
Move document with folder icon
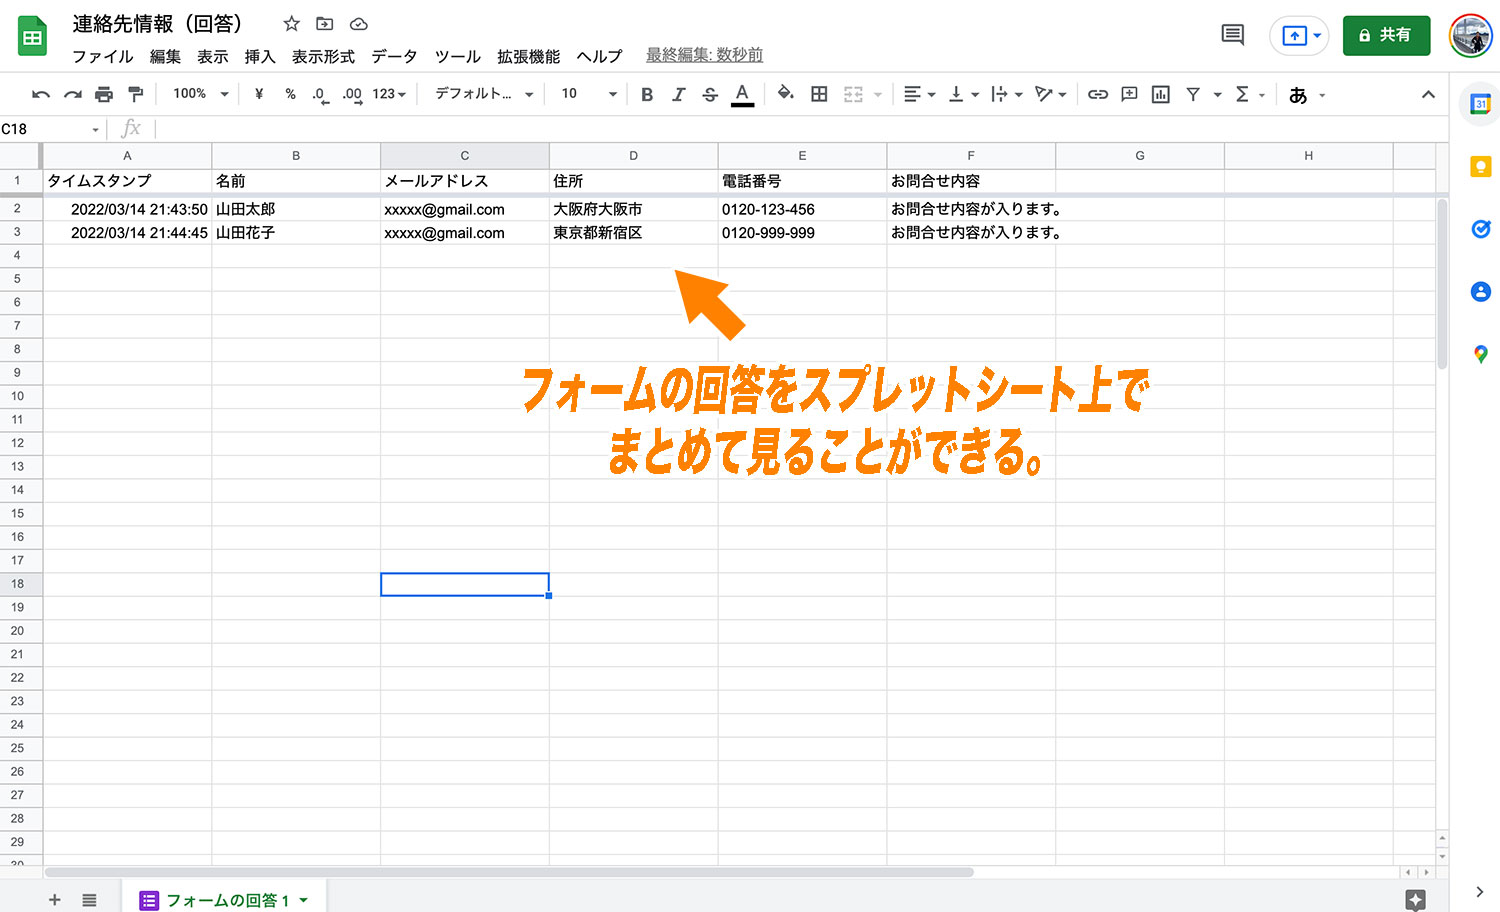pos(325,23)
